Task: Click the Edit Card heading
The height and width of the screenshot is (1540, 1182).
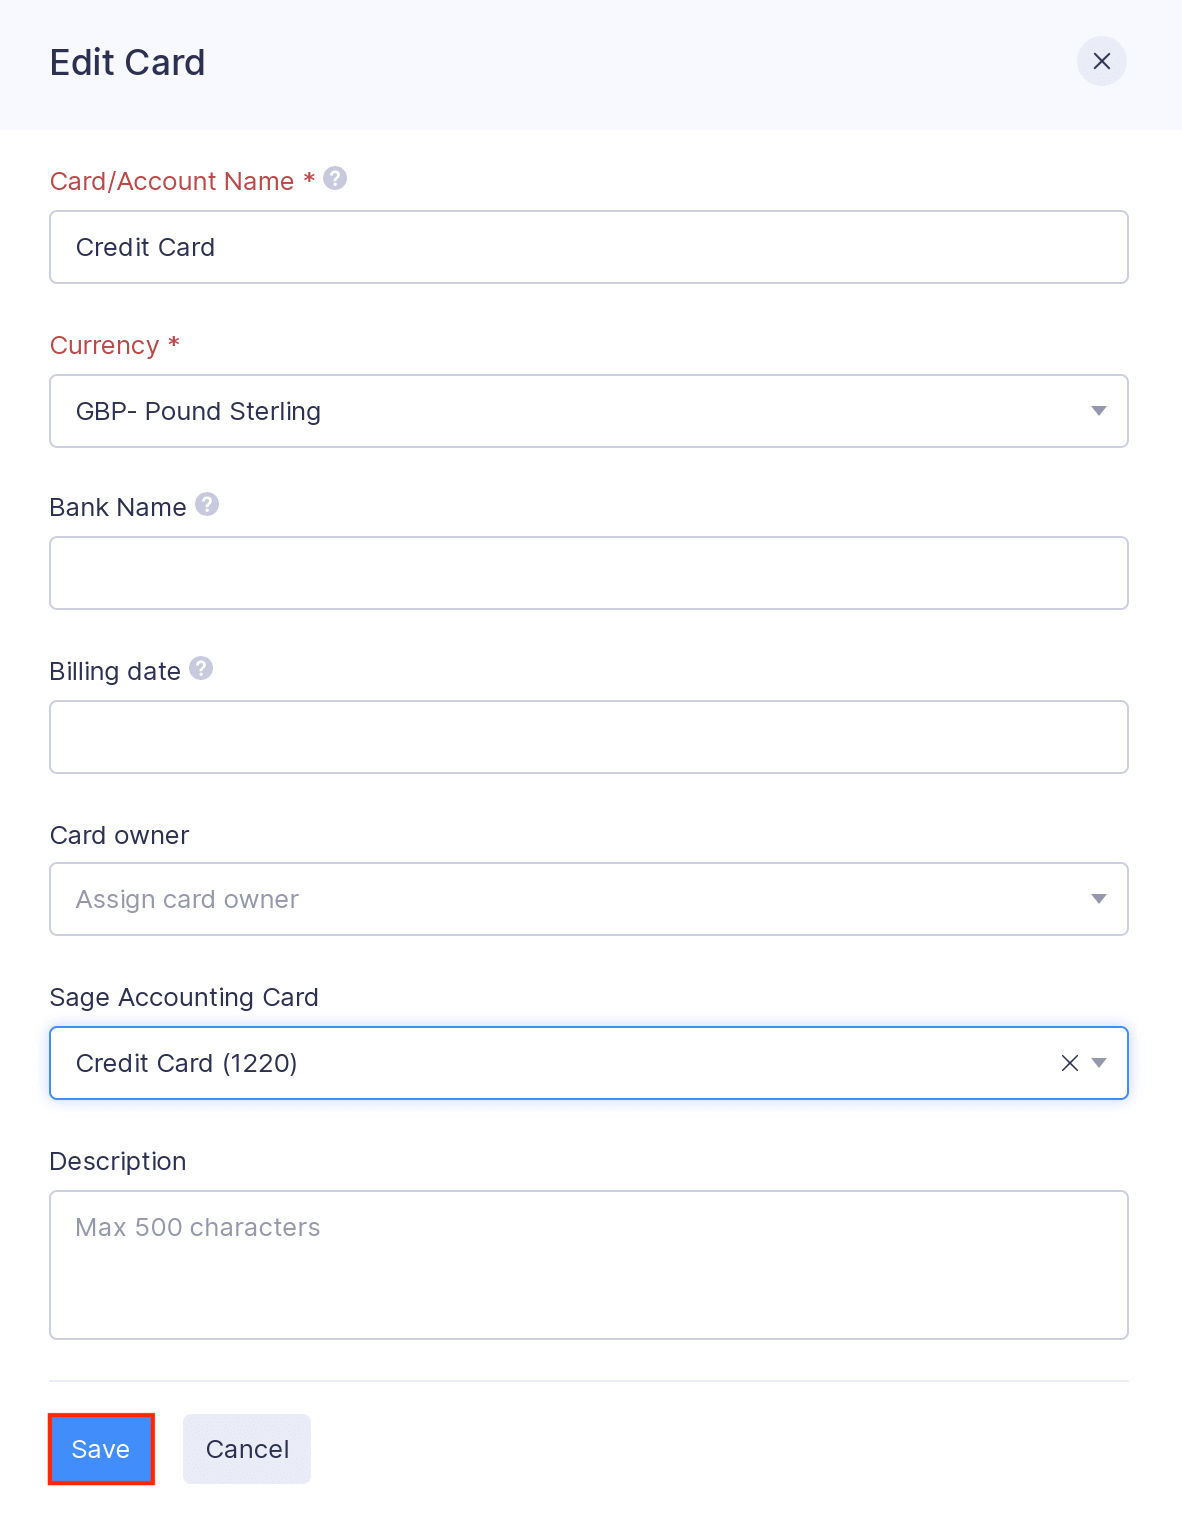Action: (x=127, y=63)
